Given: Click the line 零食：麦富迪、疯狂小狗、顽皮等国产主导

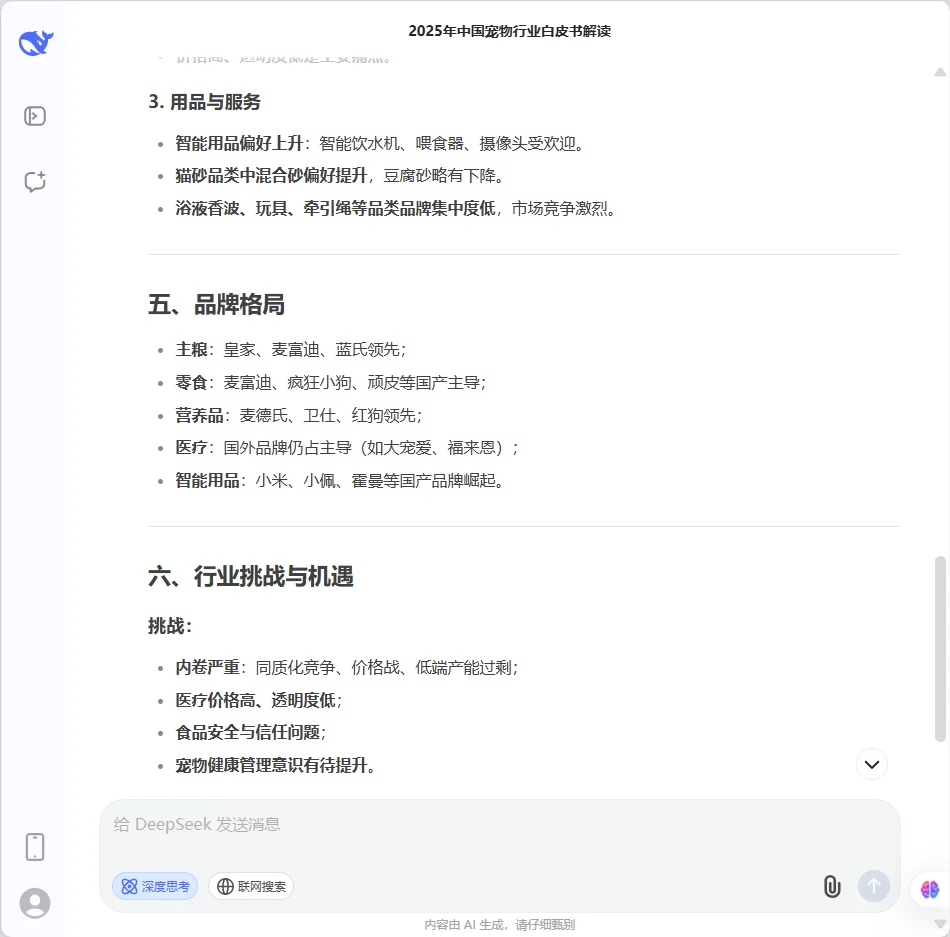Looking at the screenshot, I should click(331, 382).
